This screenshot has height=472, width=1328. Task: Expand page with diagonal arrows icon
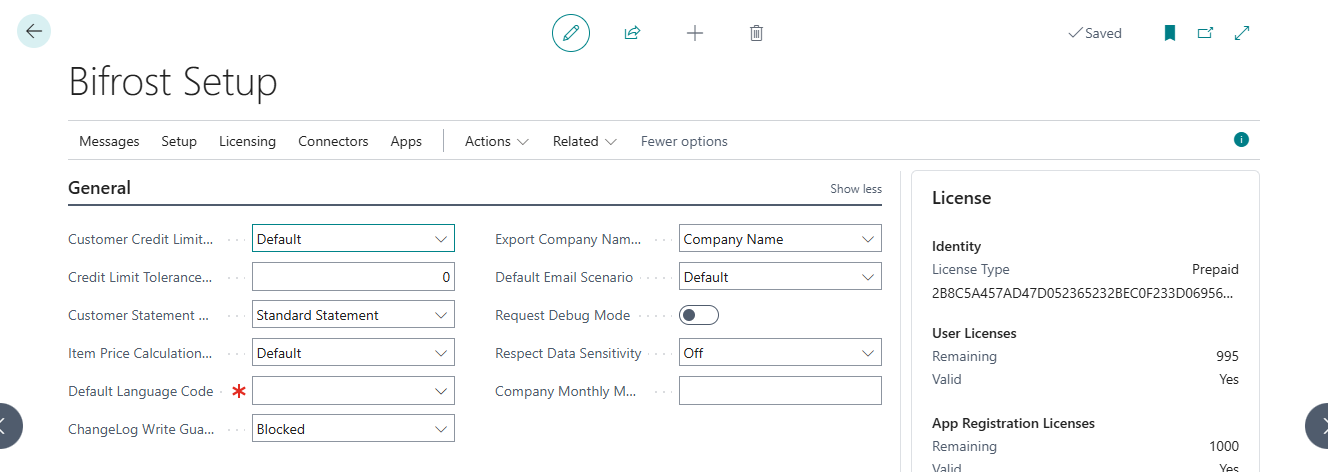click(1242, 33)
